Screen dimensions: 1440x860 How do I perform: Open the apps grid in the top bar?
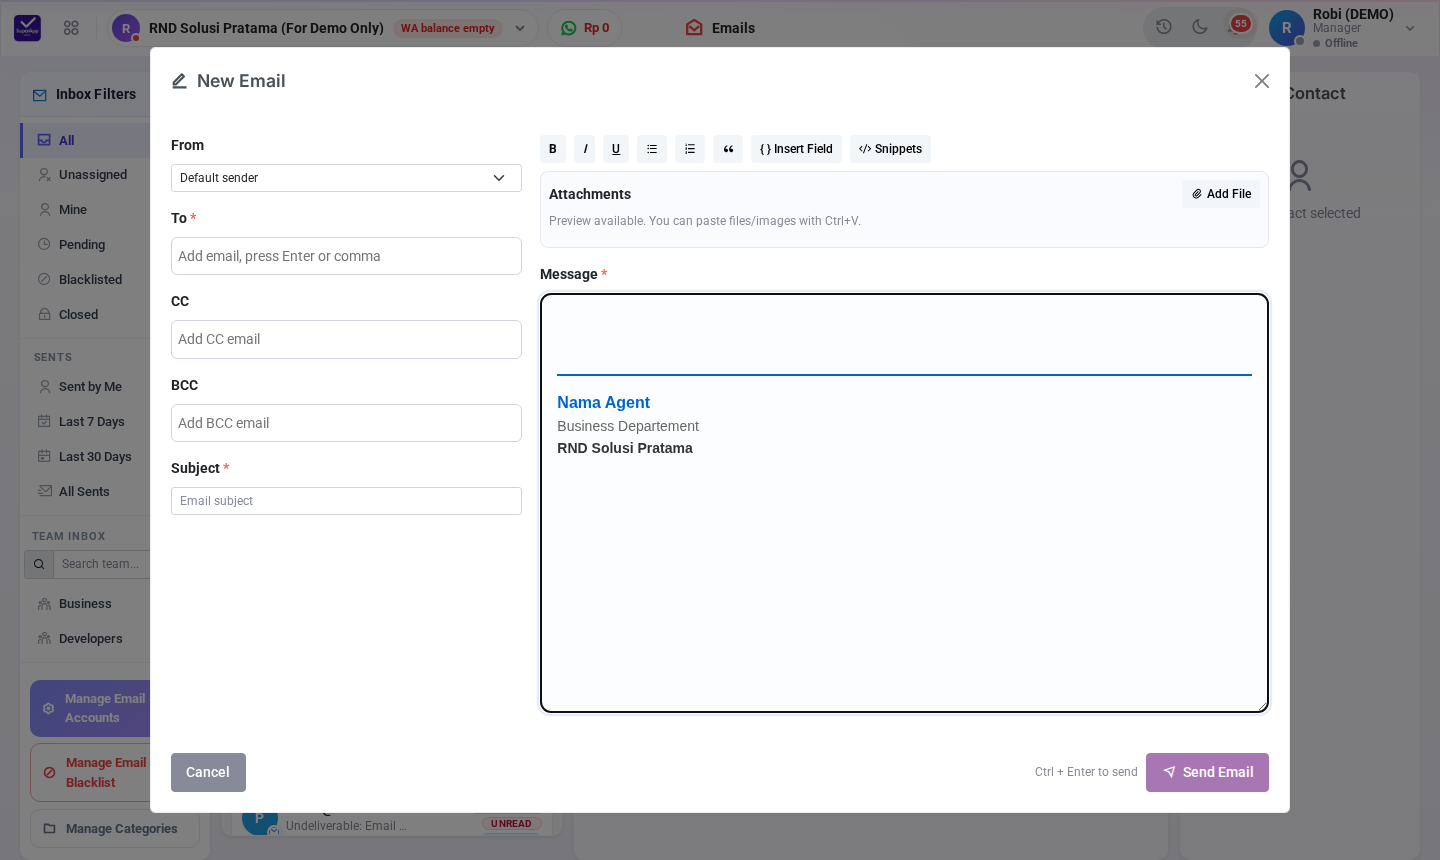(71, 28)
